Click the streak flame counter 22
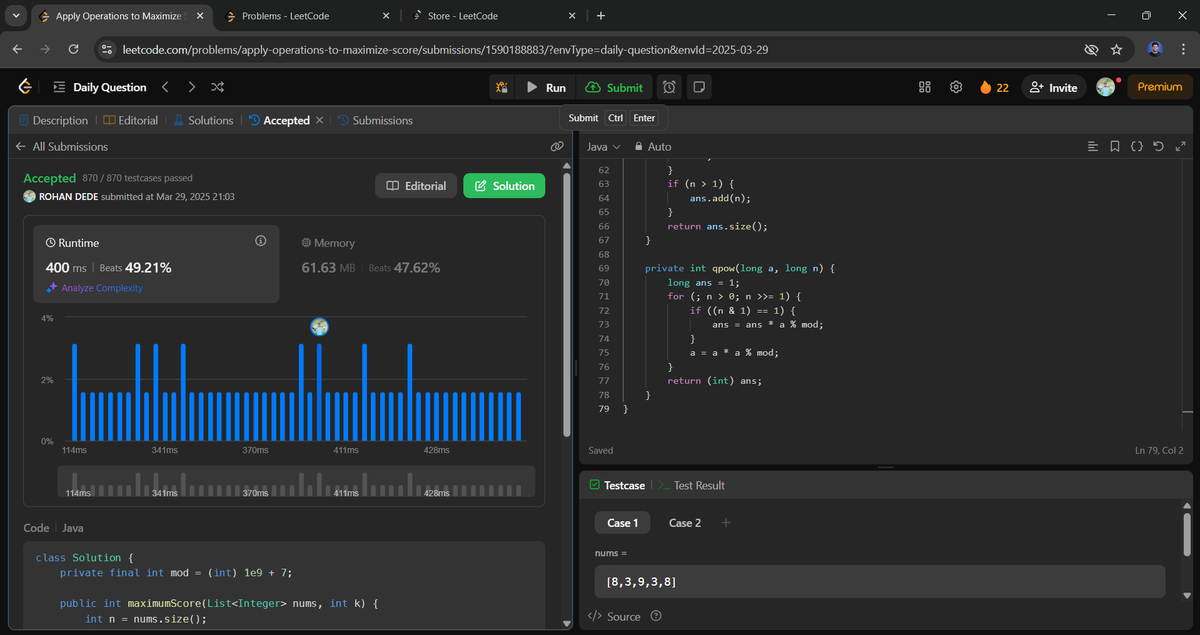1200x635 pixels. (x=994, y=87)
